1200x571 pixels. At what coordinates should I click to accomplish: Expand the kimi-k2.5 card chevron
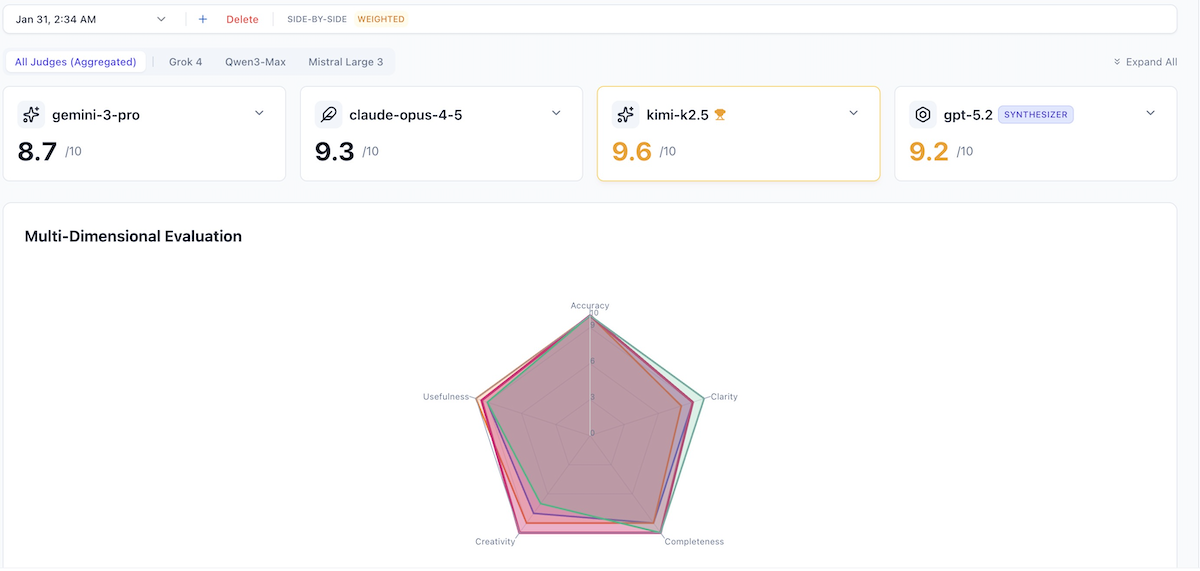pyautogui.click(x=853, y=113)
